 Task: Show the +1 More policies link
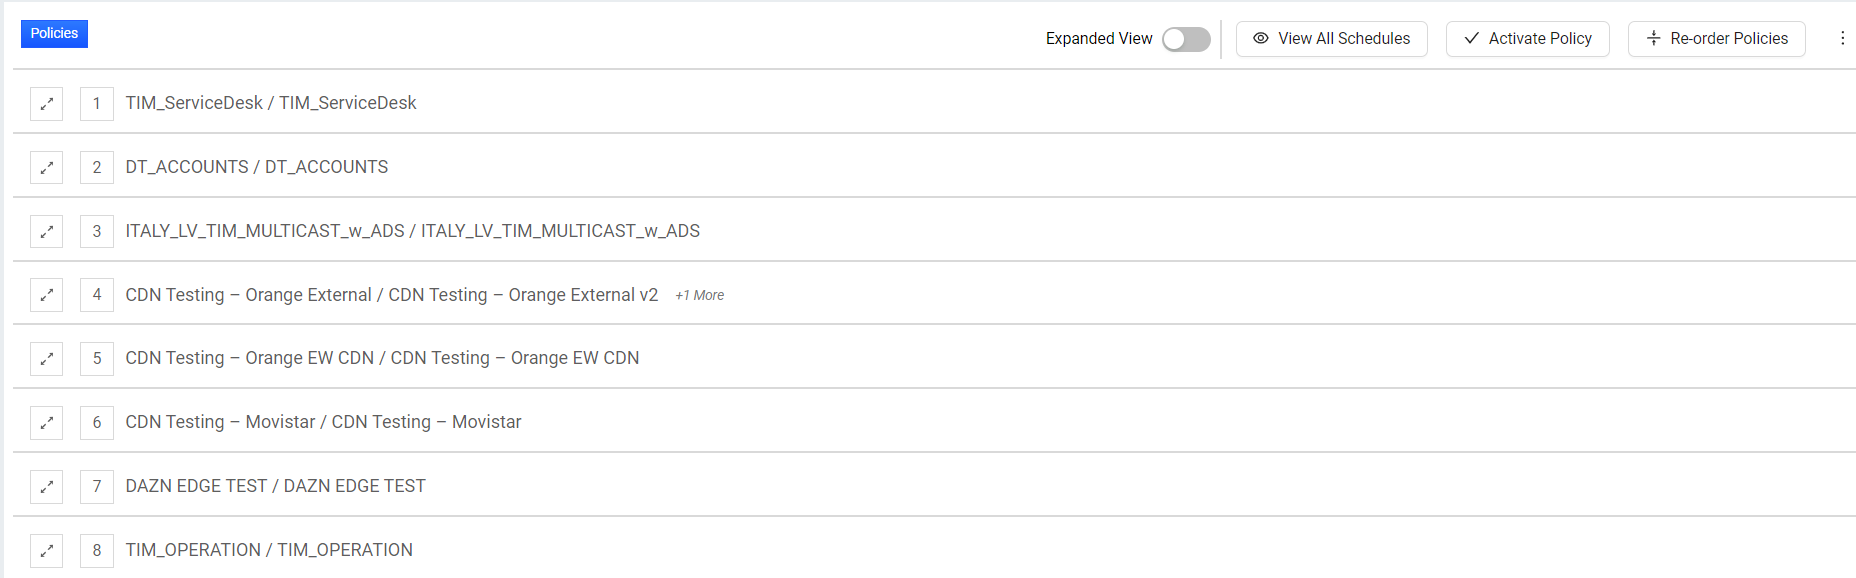[x=699, y=295]
